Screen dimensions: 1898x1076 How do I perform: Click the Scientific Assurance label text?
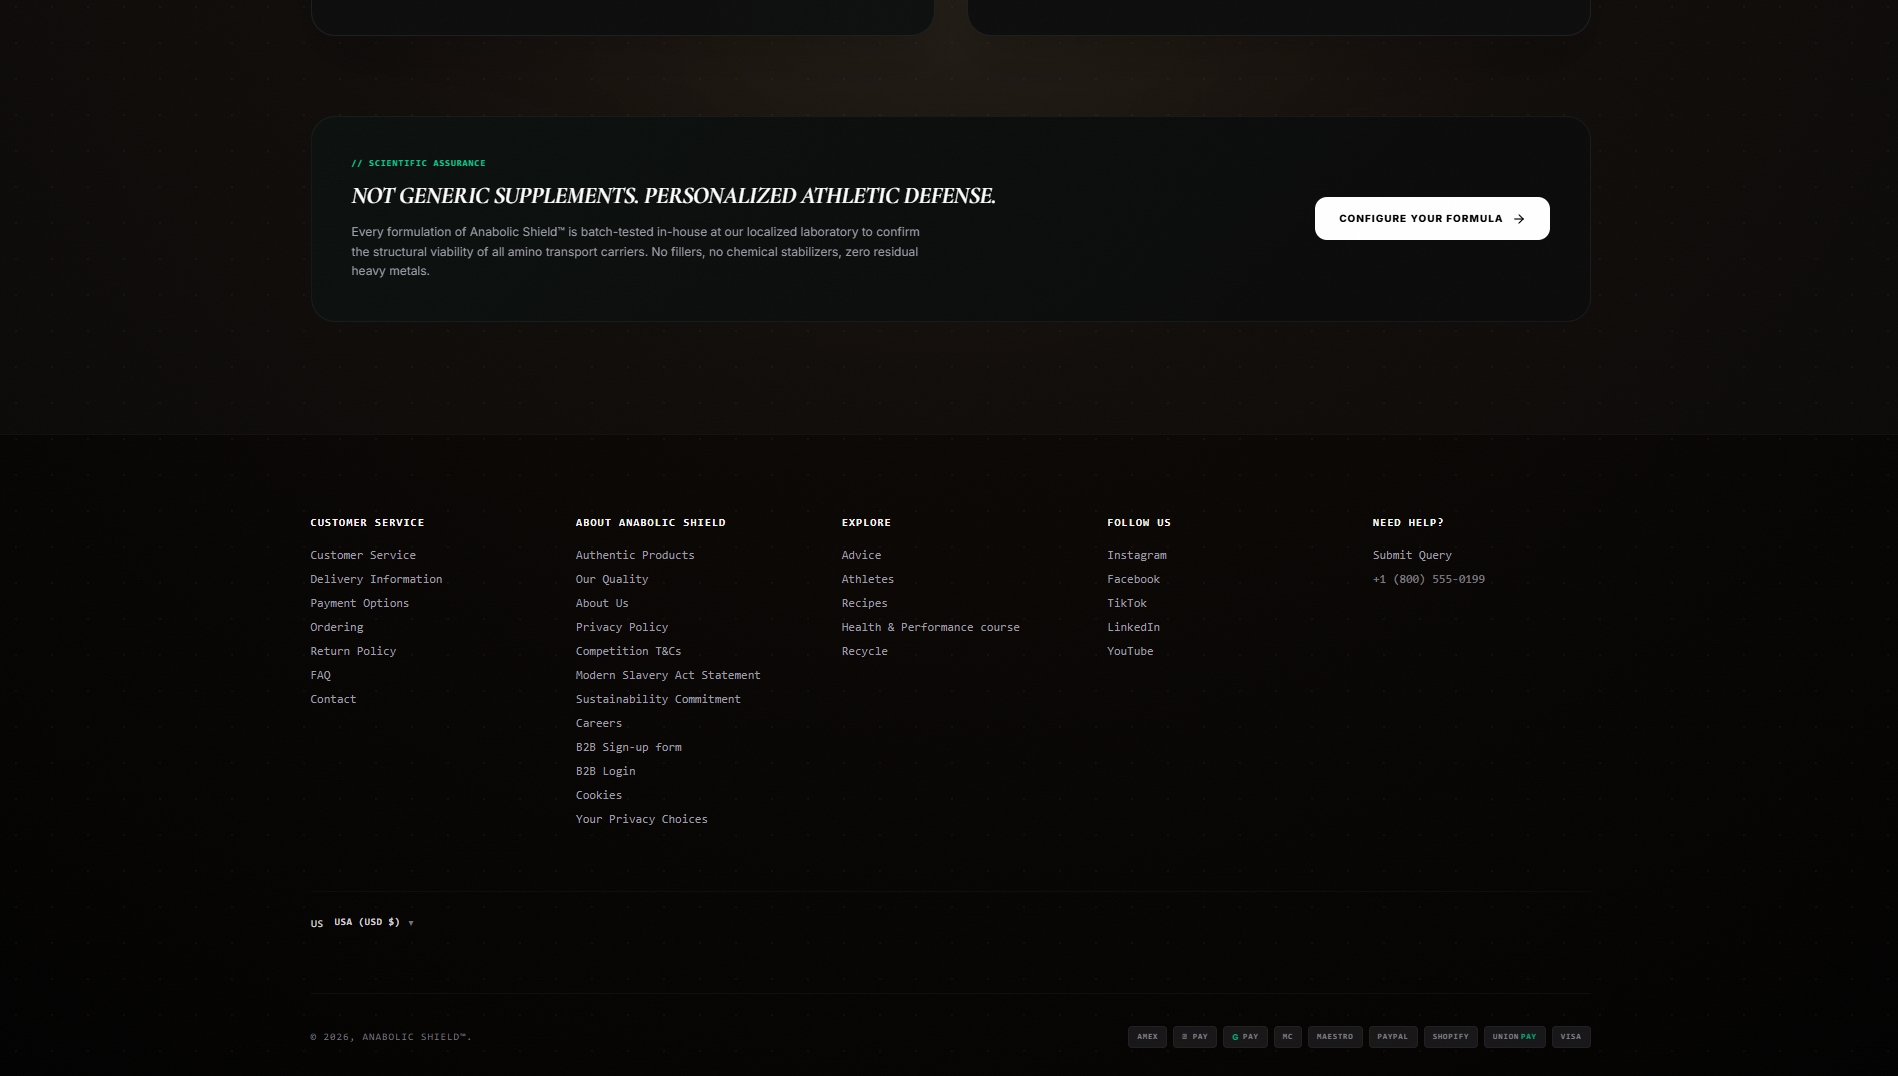click(418, 163)
